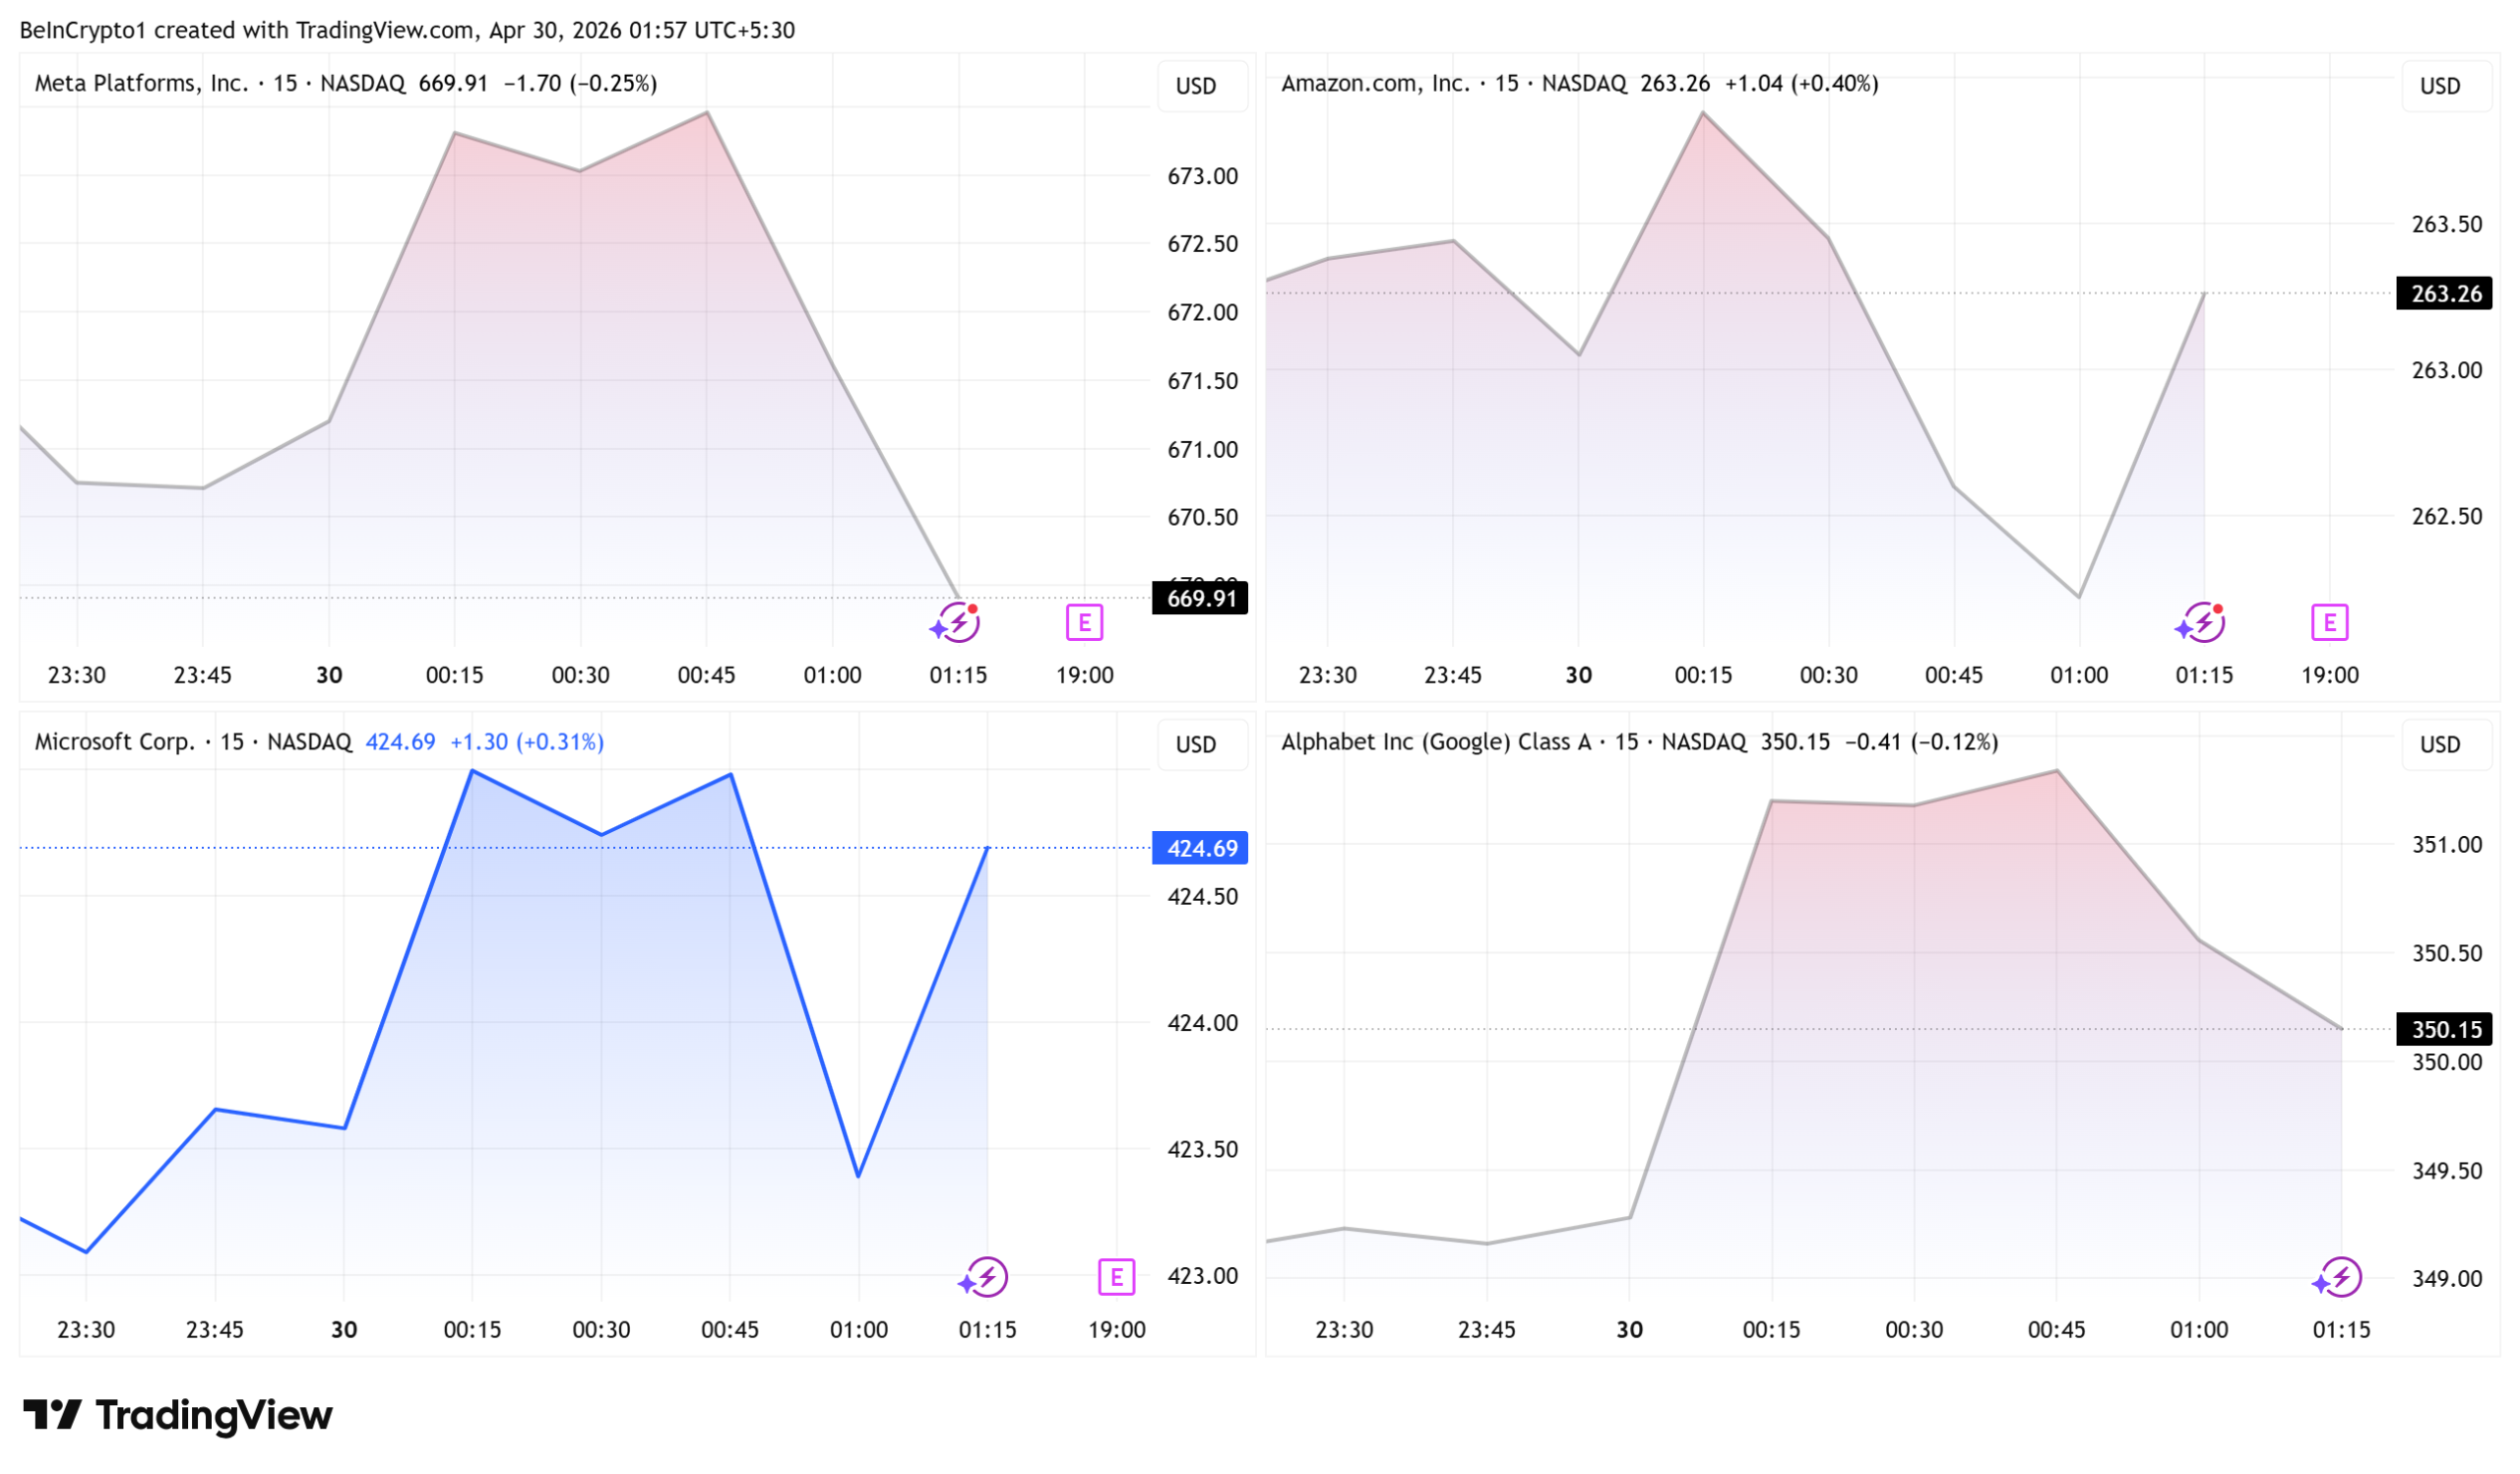Click the Meta Platforms, Inc. chart title
Screen dimensions: 2520x1474
(141, 83)
